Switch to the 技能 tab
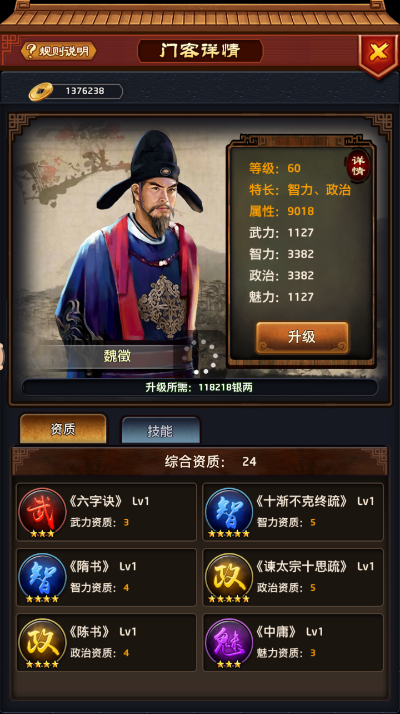Viewport: 400px width, 714px height. (x=160, y=430)
